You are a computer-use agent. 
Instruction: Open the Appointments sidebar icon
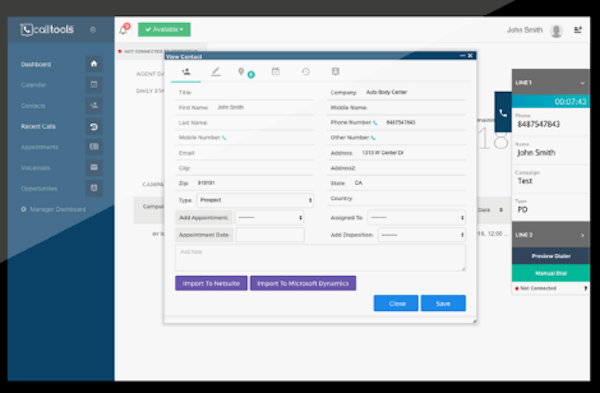click(94, 147)
